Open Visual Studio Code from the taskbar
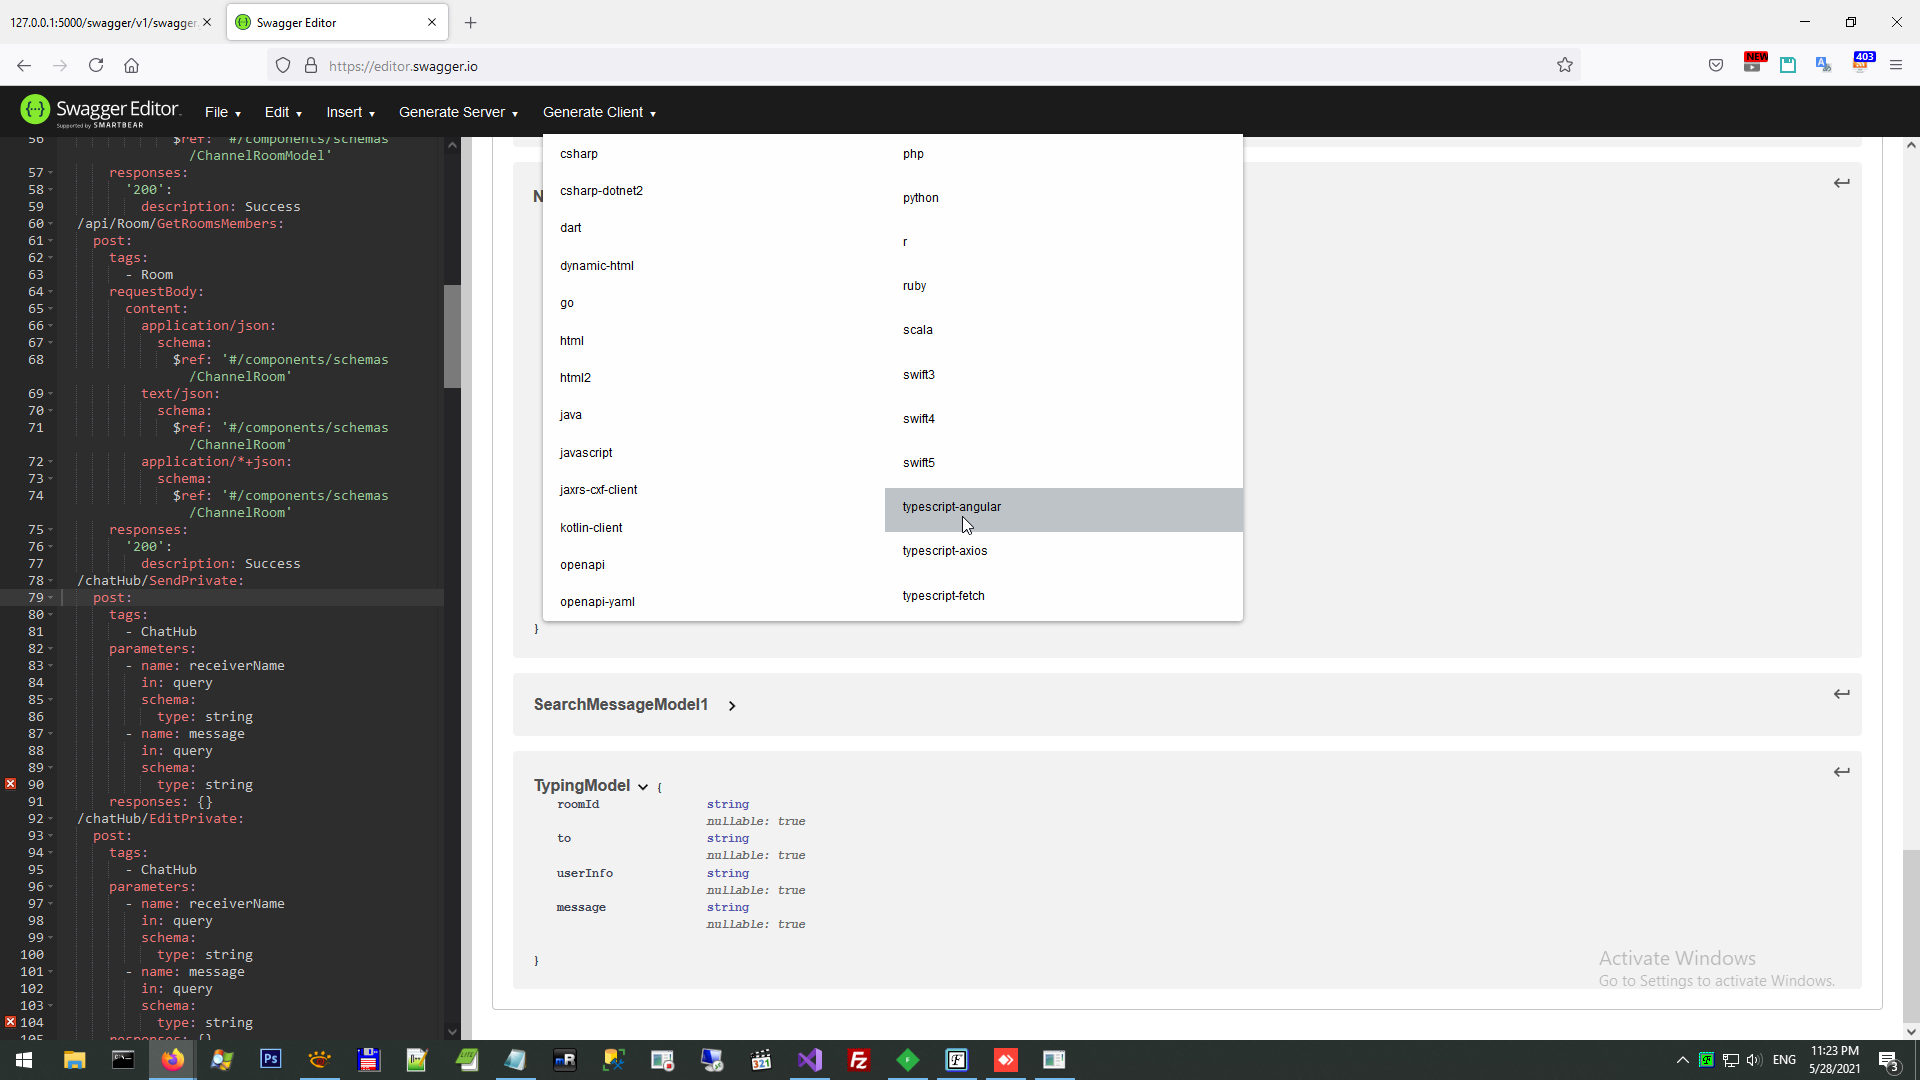 pyautogui.click(x=810, y=1060)
